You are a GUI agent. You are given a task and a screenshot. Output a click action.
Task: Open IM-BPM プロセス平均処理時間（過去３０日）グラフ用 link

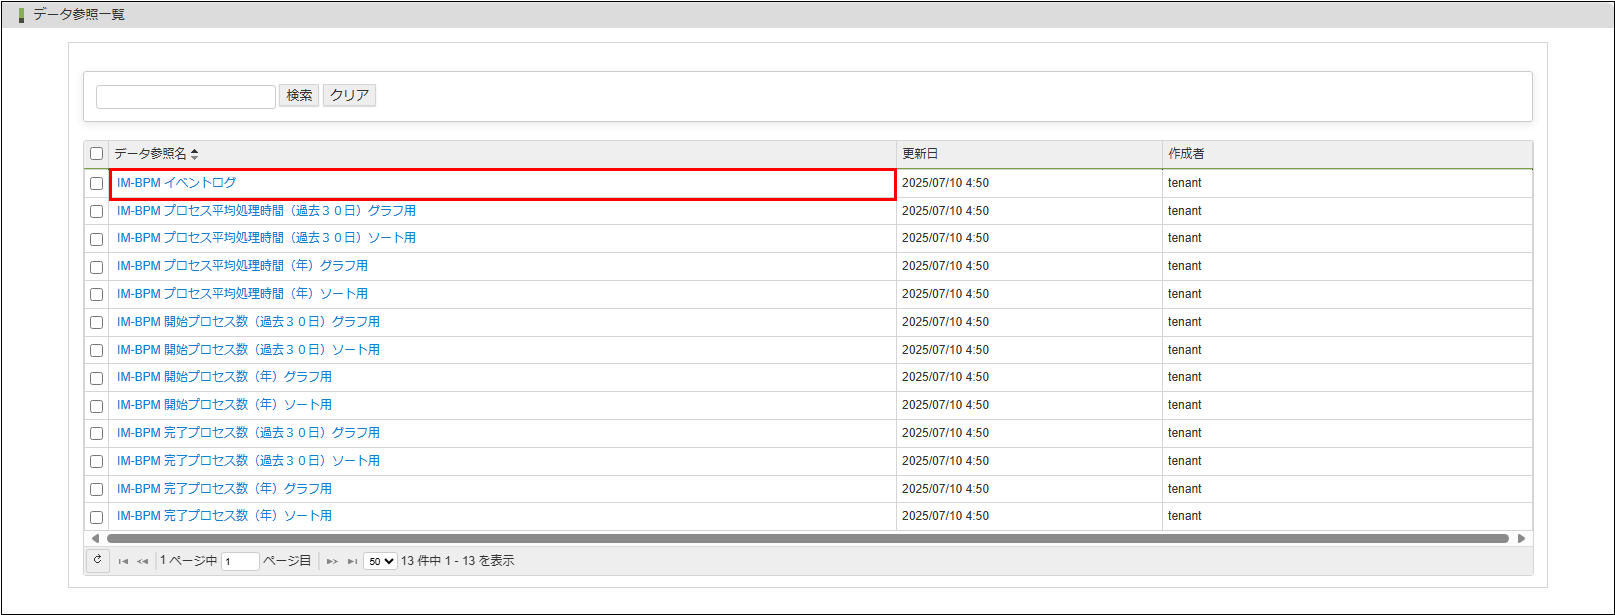(266, 211)
